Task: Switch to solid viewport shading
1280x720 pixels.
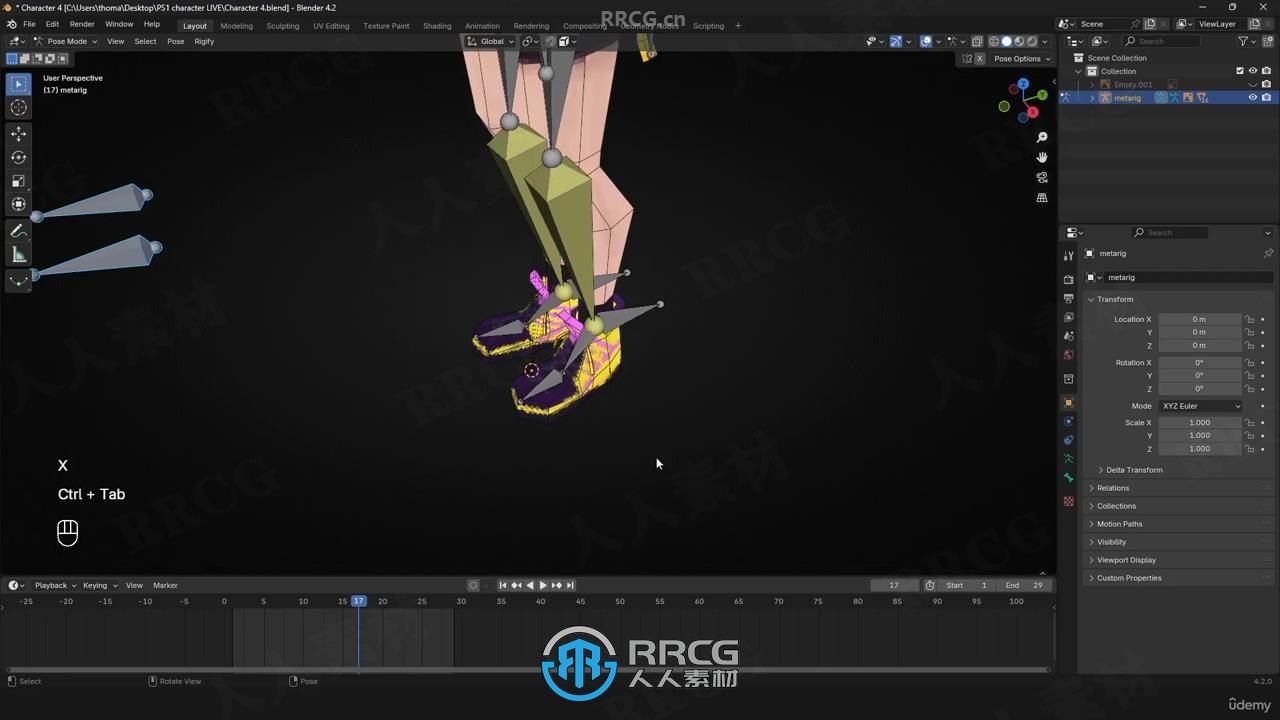Action: pos(1007,41)
